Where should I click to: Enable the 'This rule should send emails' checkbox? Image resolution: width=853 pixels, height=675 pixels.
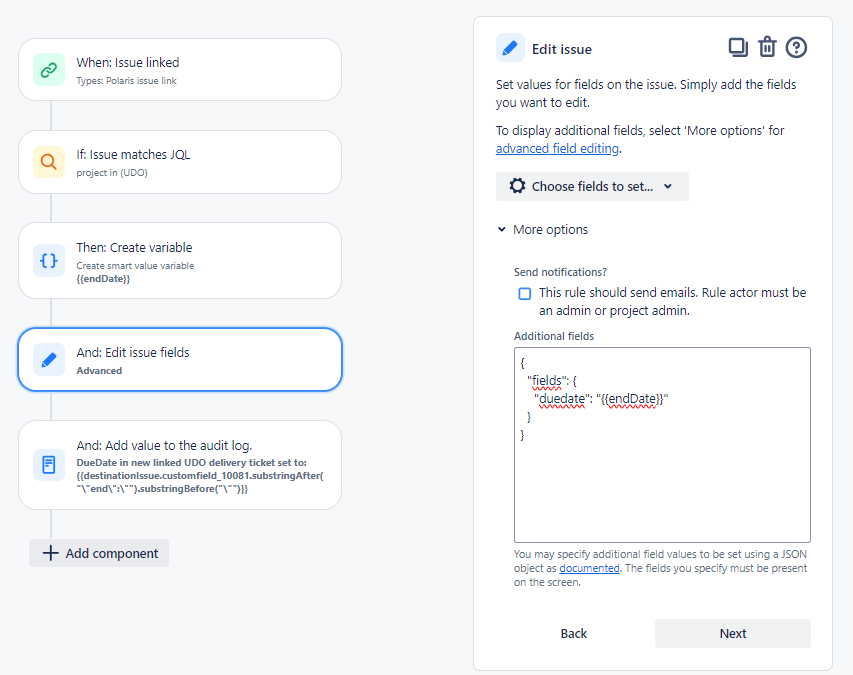coord(524,292)
